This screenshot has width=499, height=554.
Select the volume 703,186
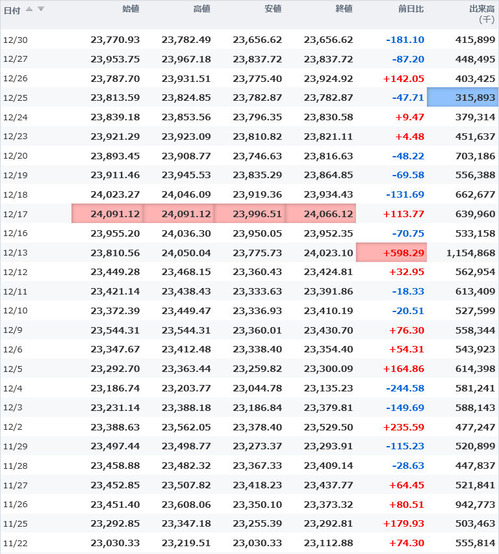pos(475,156)
